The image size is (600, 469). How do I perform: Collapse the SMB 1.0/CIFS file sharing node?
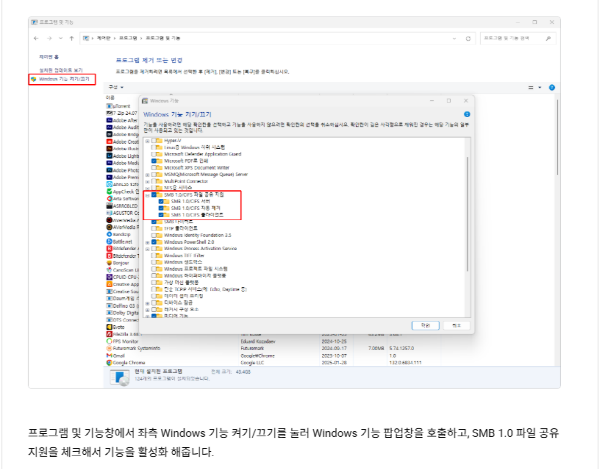coord(147,195)
